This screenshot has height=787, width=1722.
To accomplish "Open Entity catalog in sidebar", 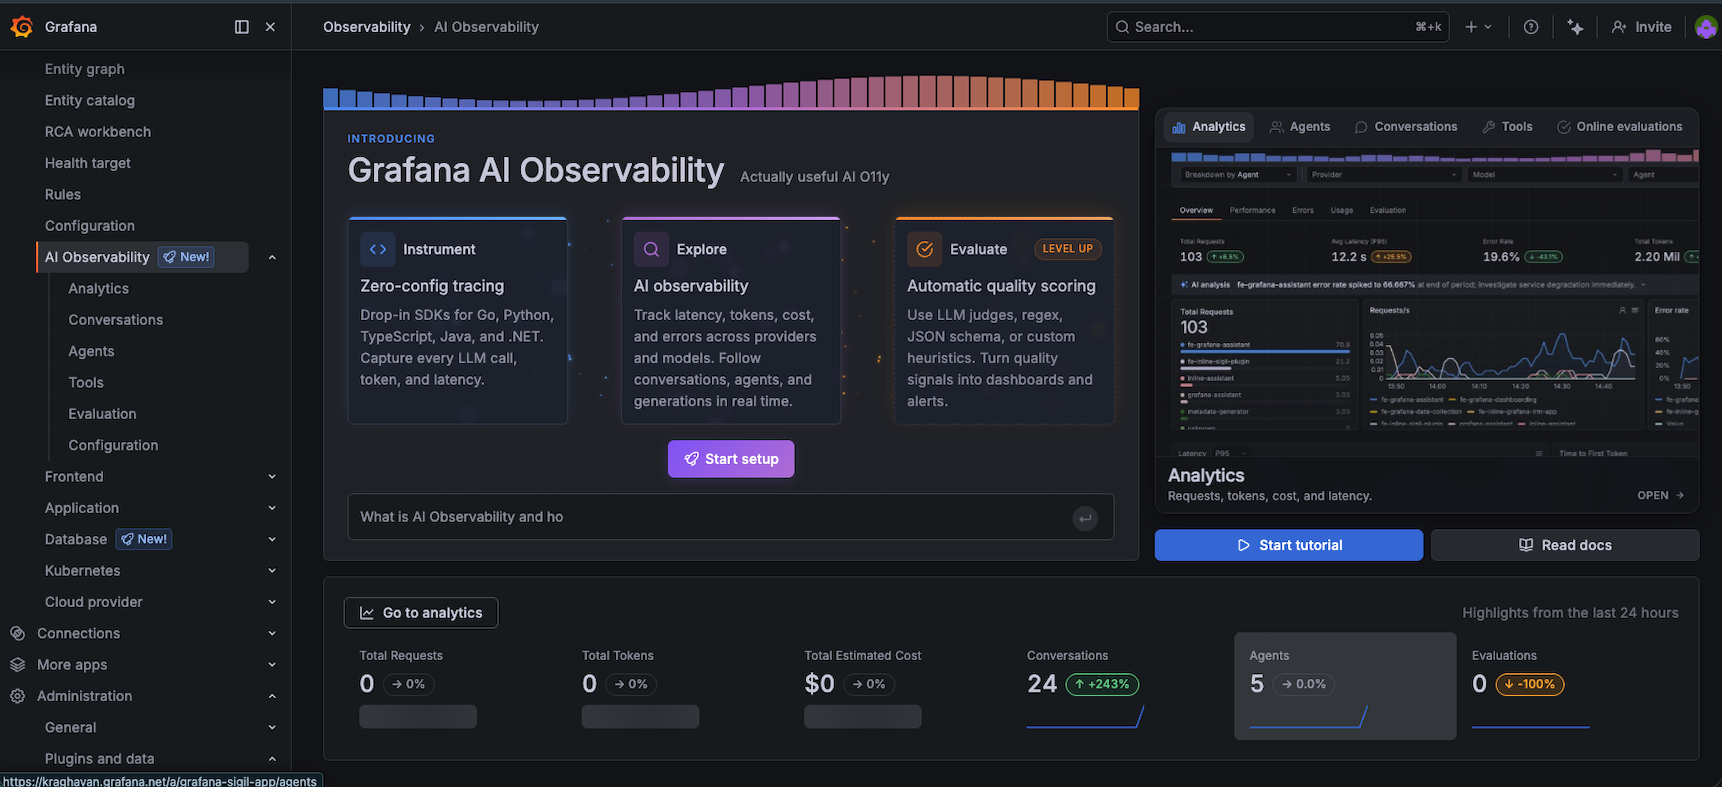I will point(90,100).
